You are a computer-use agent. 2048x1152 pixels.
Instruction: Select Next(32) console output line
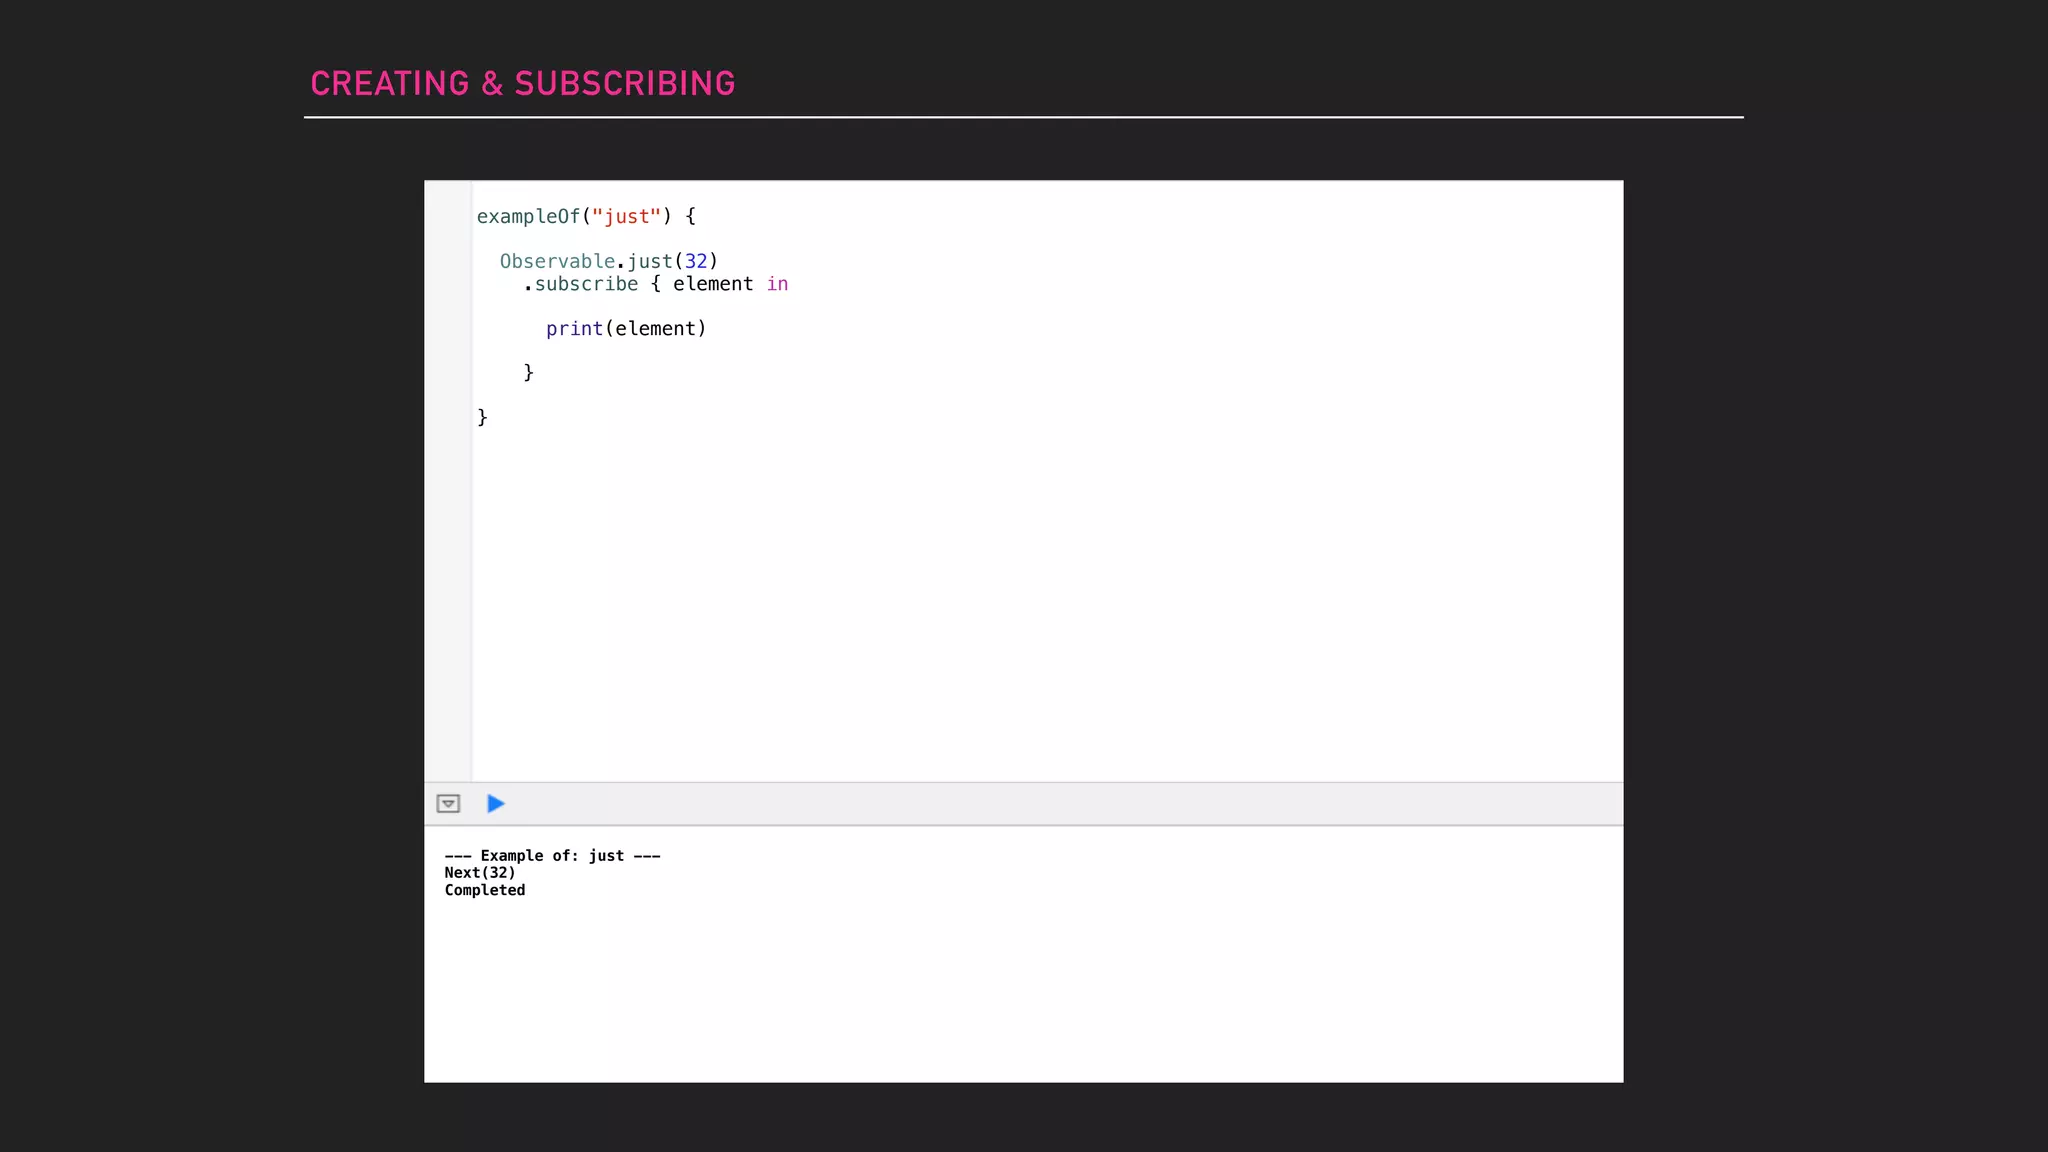(480, 873)
